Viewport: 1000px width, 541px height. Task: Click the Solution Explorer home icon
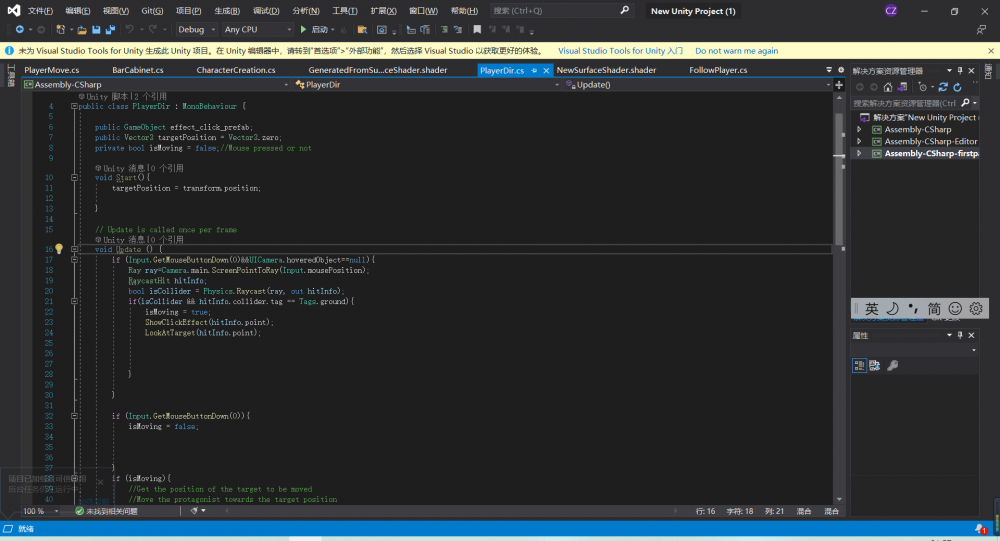(x=888, y=87)
